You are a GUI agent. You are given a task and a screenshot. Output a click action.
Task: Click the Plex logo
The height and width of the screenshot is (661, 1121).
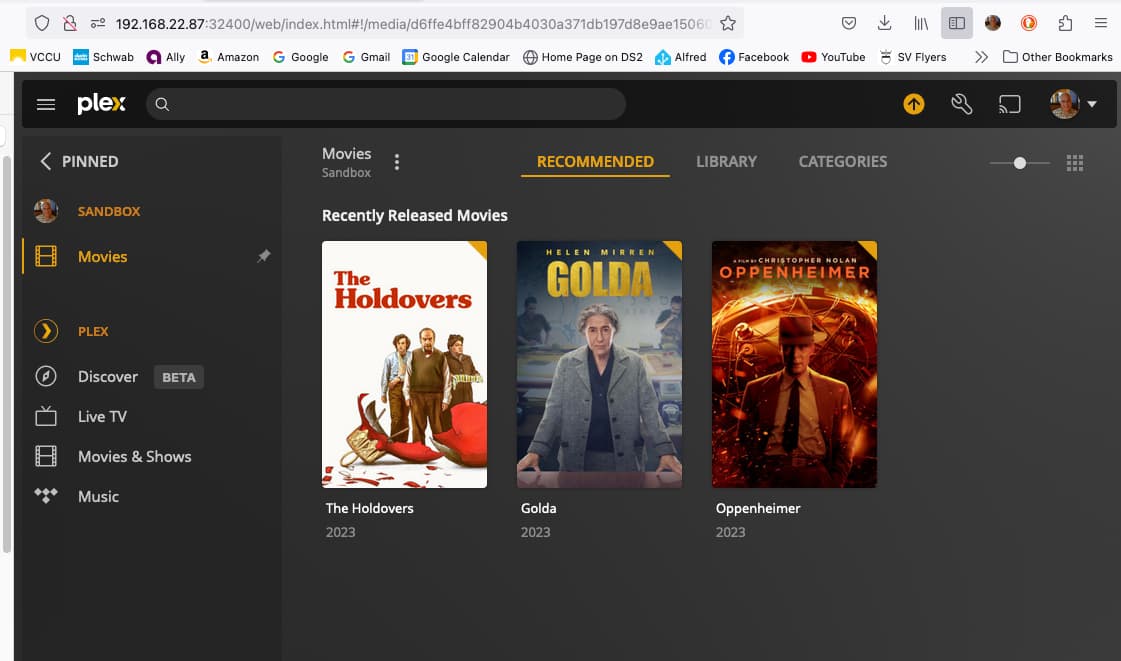point(102,104)
